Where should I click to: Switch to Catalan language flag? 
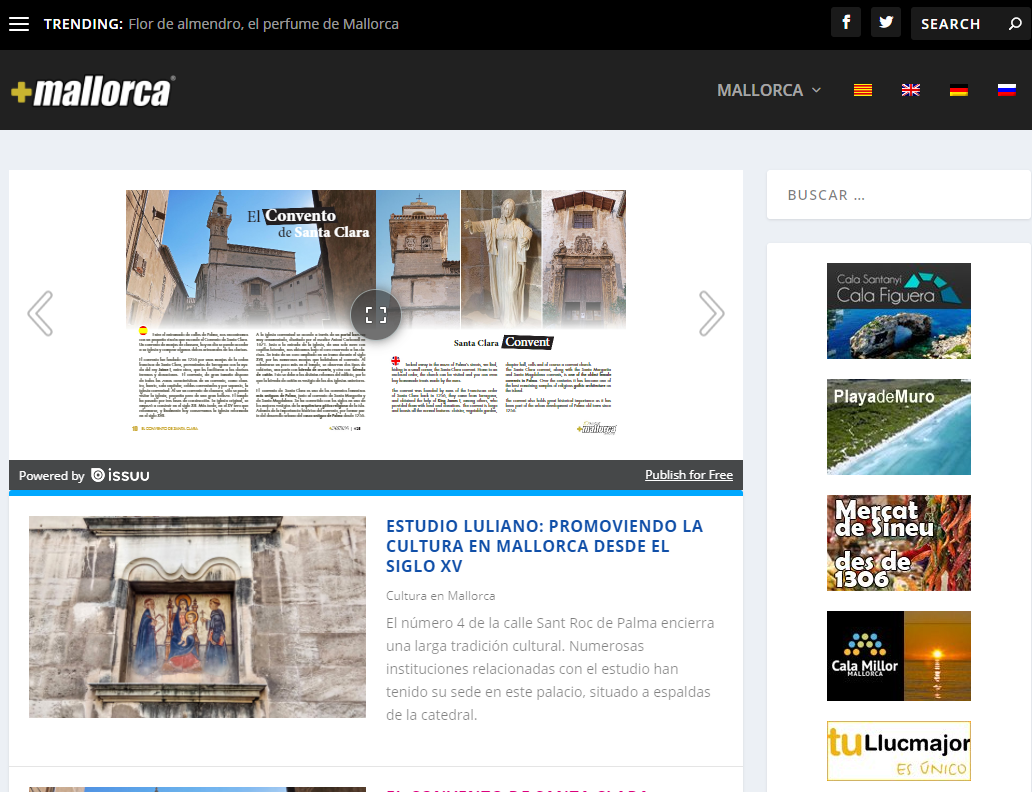click(863, 90)
